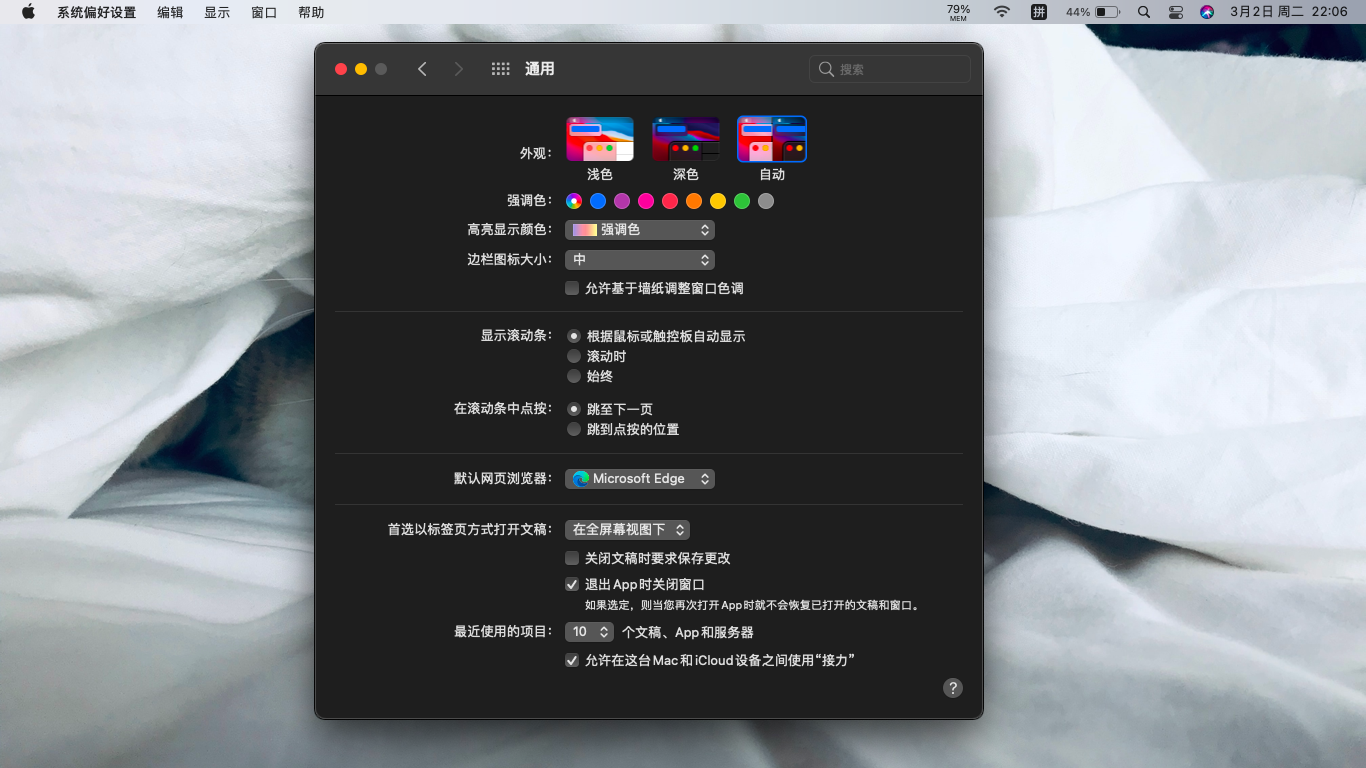Choose the purple accent color
1366x768 pixels.
[622, 201]
